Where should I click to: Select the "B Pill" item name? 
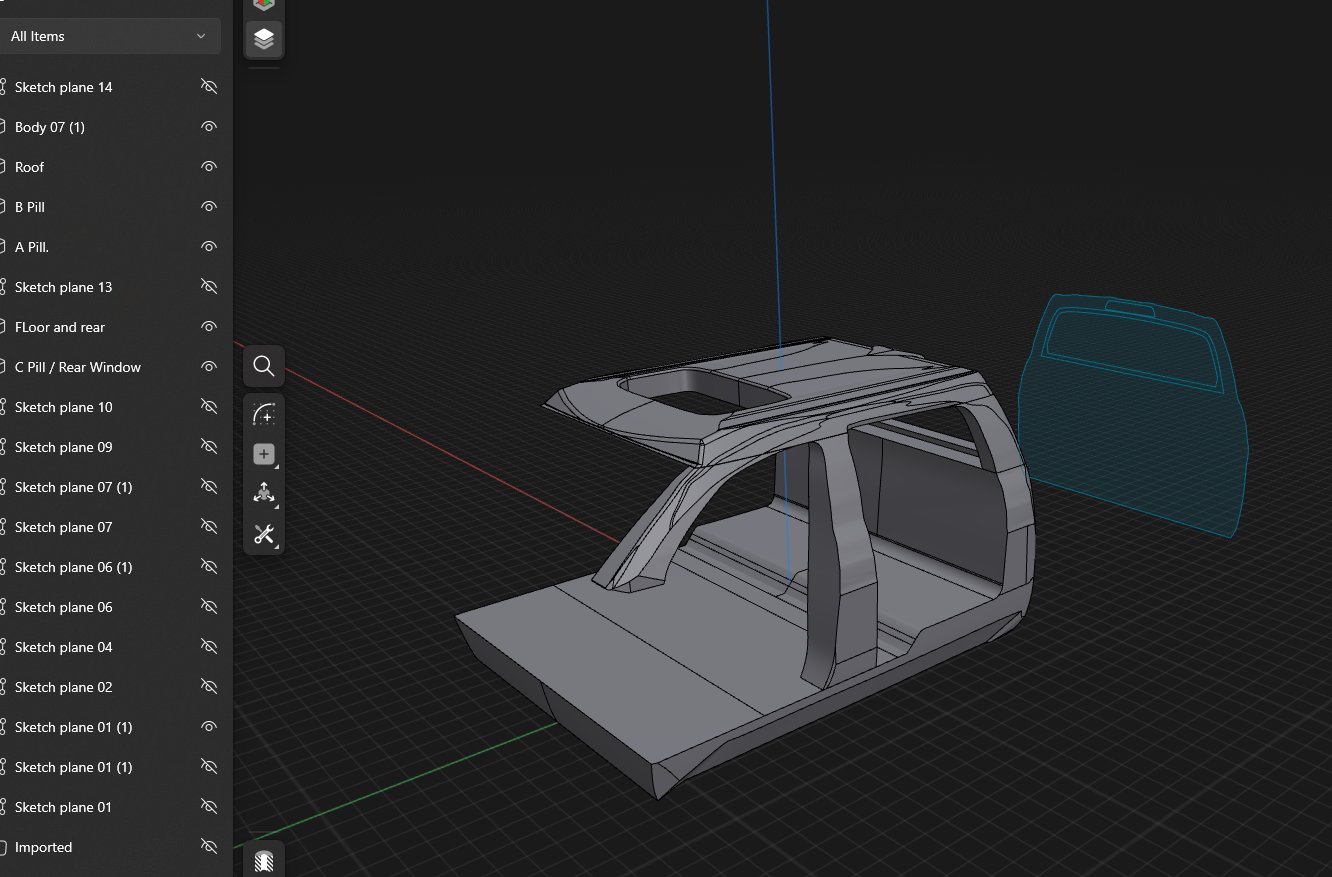[30, 207]
